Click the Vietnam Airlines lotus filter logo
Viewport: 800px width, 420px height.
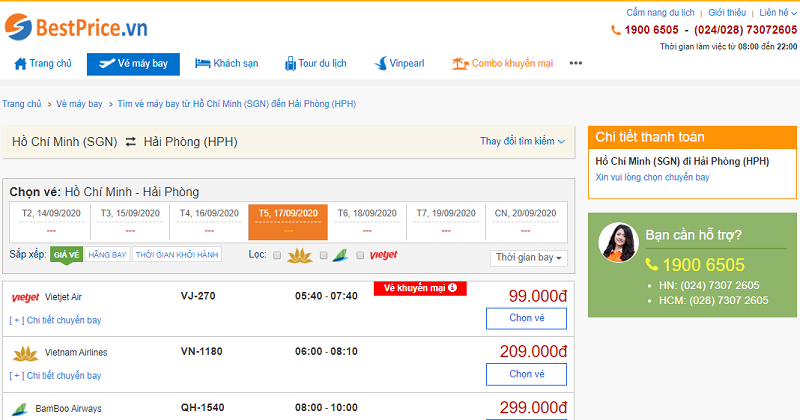tap(299, 255)
